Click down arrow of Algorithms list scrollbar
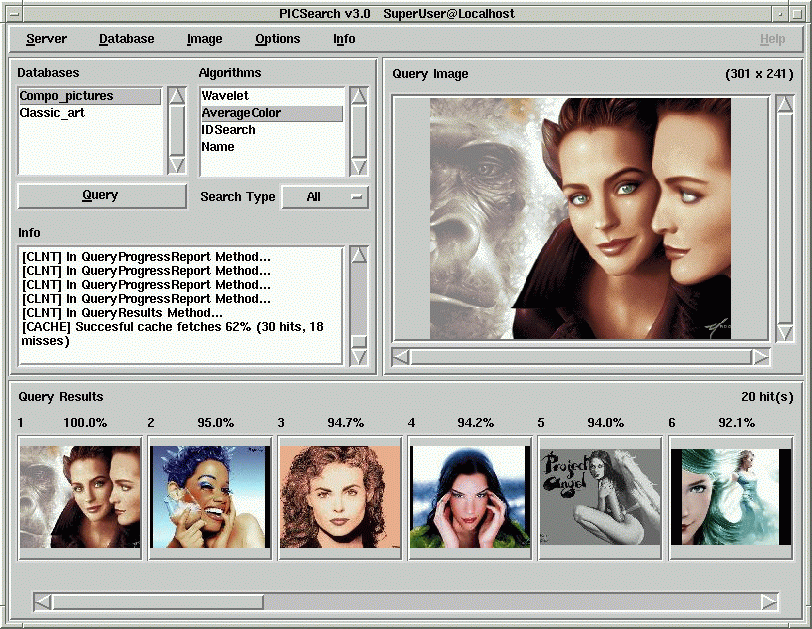 358,167
